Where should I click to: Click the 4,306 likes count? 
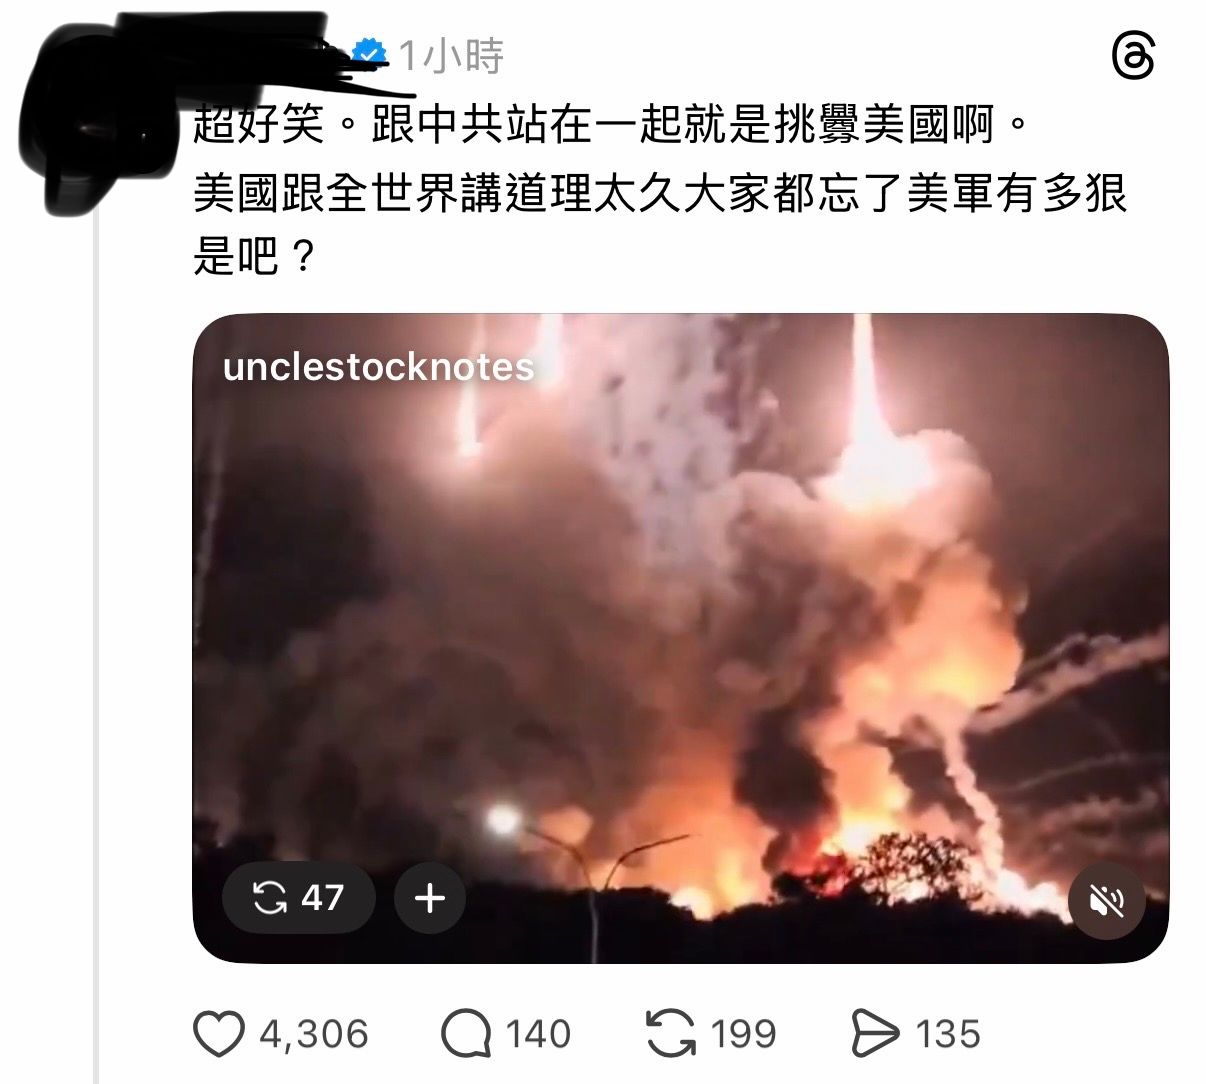click(314, 1034)
